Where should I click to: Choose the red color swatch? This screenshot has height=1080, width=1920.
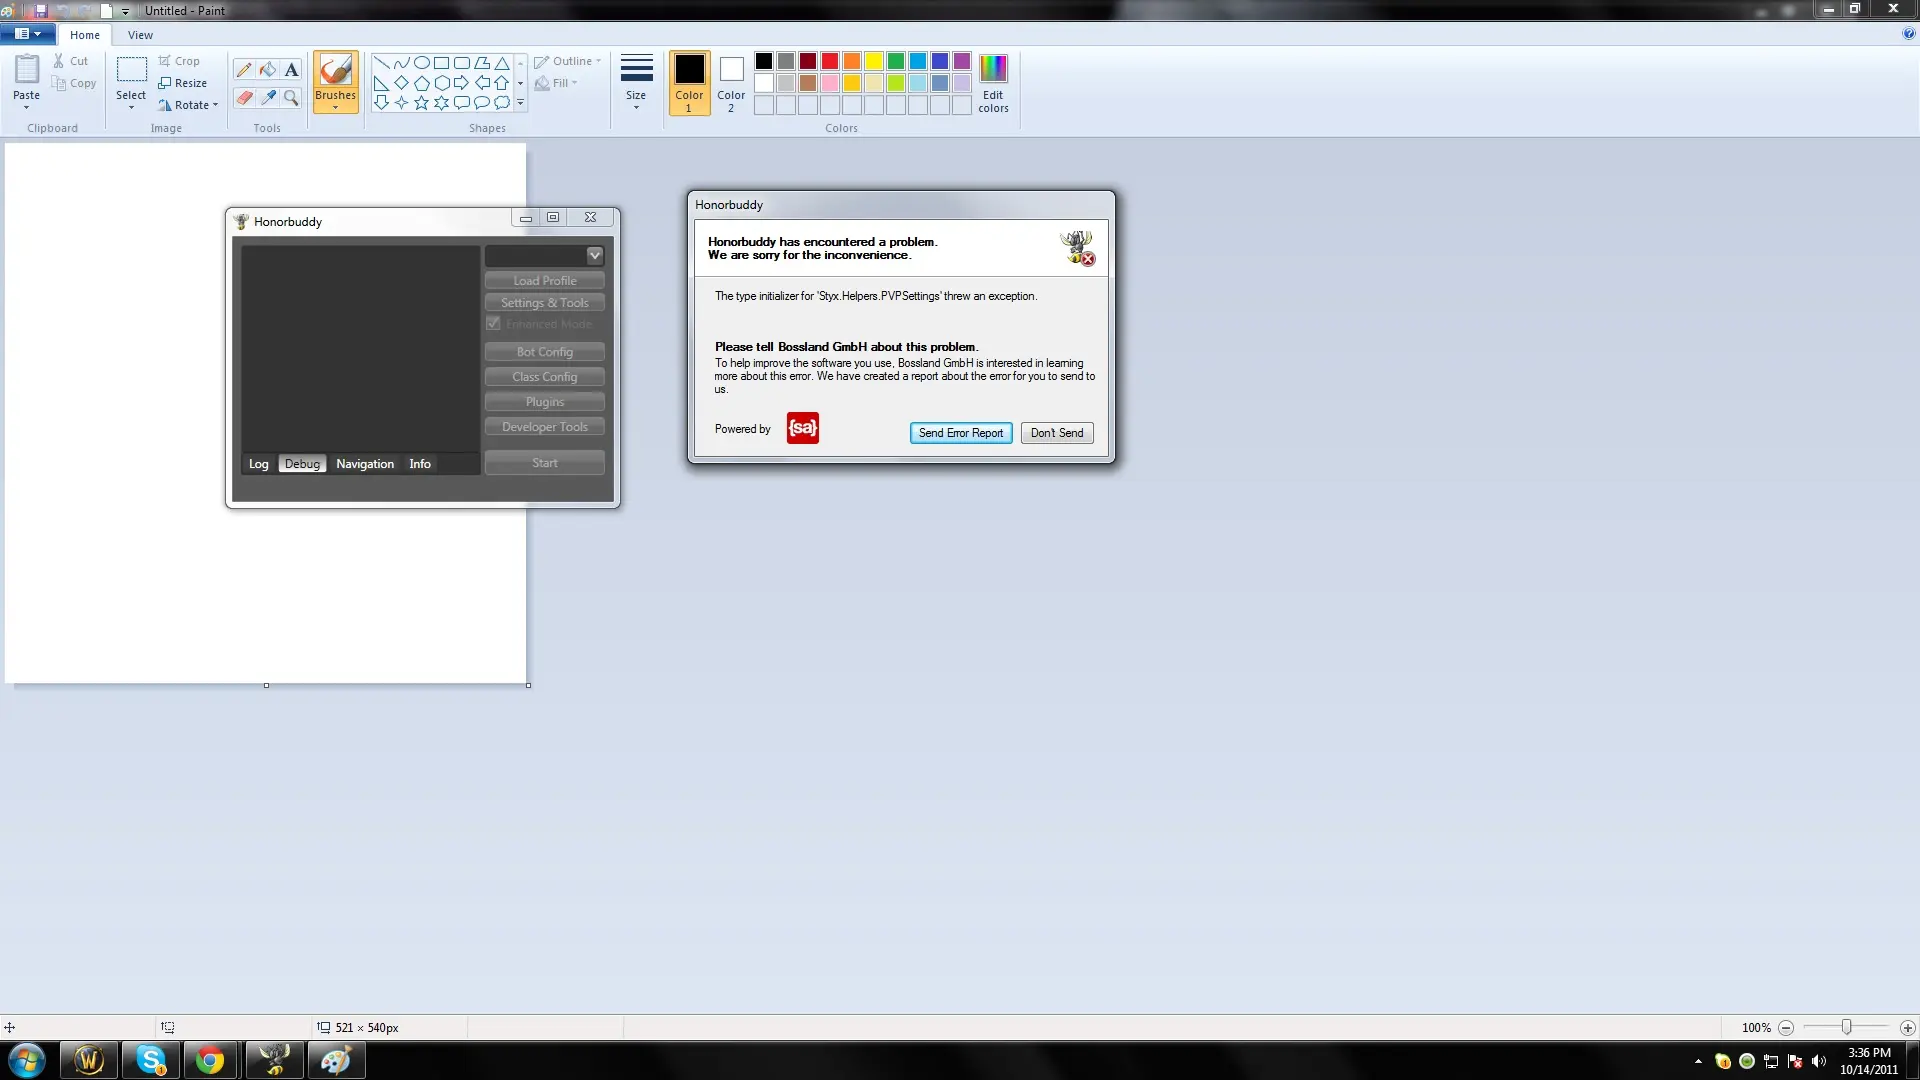(830, 62)
